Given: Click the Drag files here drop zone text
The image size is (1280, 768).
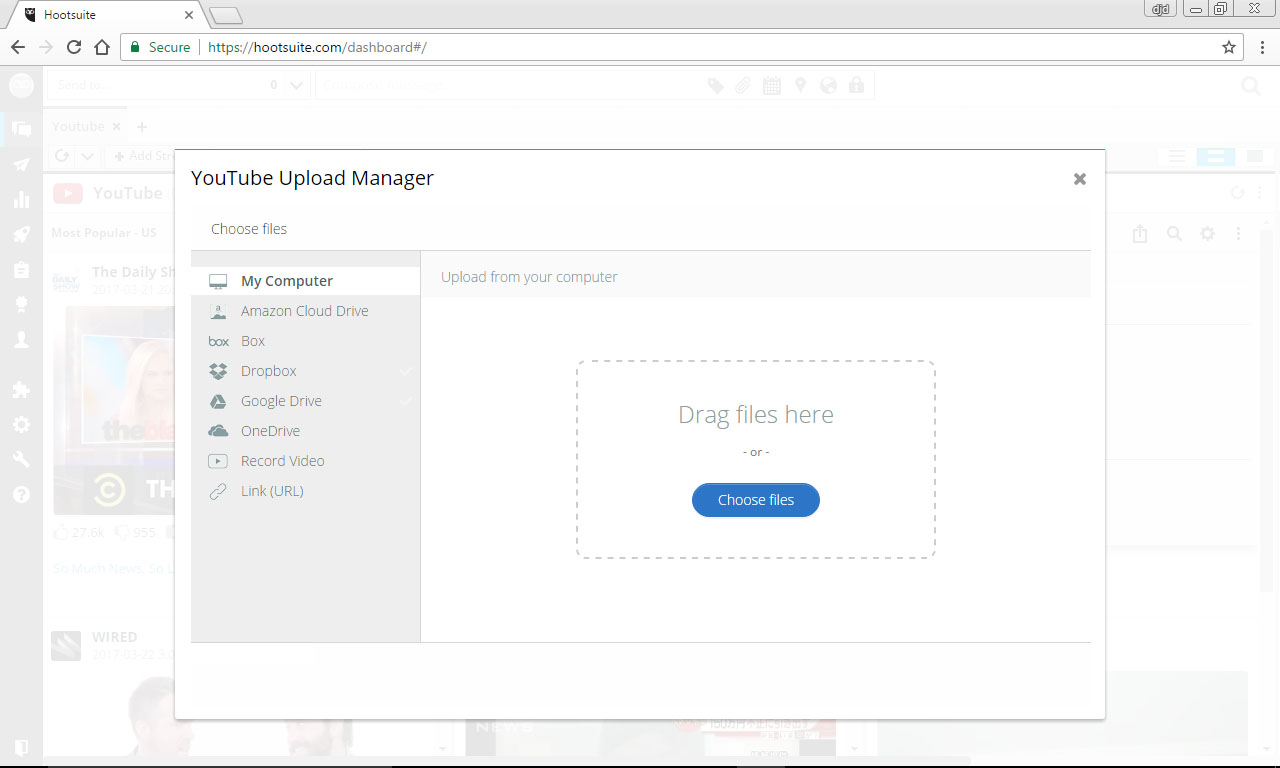Looking at the screenshot, I should (x=756, y=415).
